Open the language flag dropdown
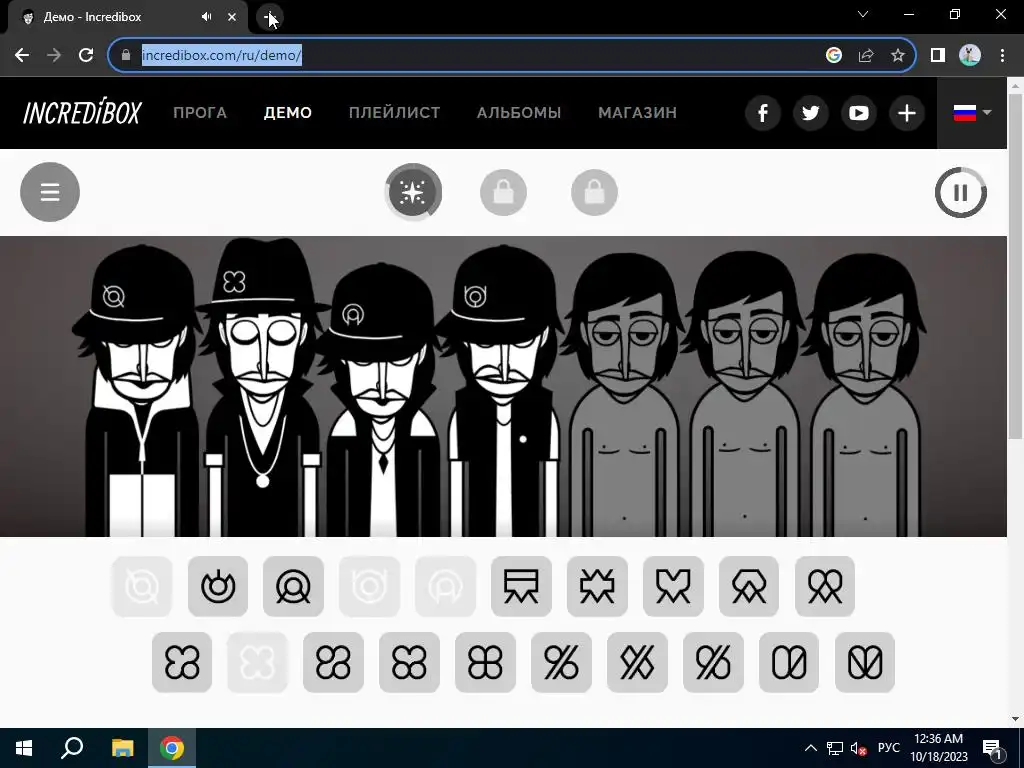 click(972, 113)
